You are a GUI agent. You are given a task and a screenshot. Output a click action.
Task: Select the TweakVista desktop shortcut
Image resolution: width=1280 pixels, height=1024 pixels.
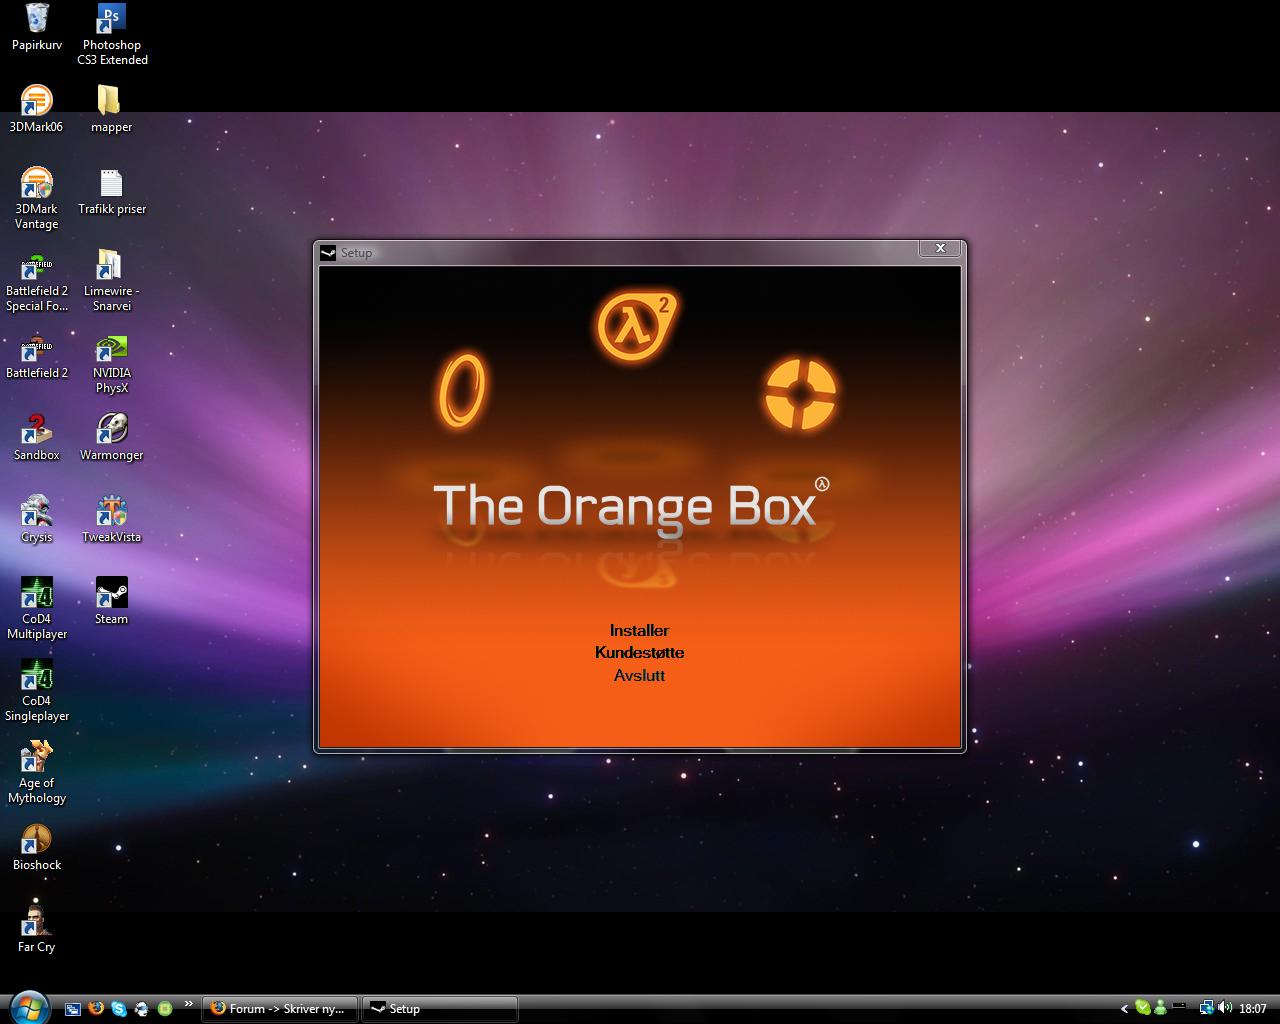click(111, 519)
